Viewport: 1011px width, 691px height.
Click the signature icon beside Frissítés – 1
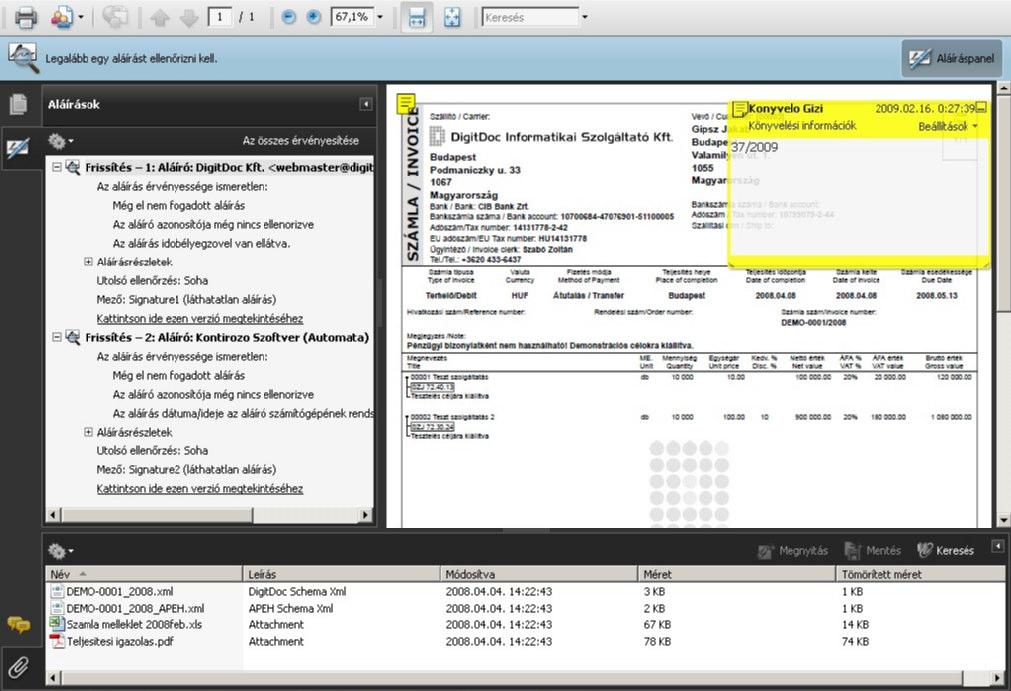click(73, 168)
